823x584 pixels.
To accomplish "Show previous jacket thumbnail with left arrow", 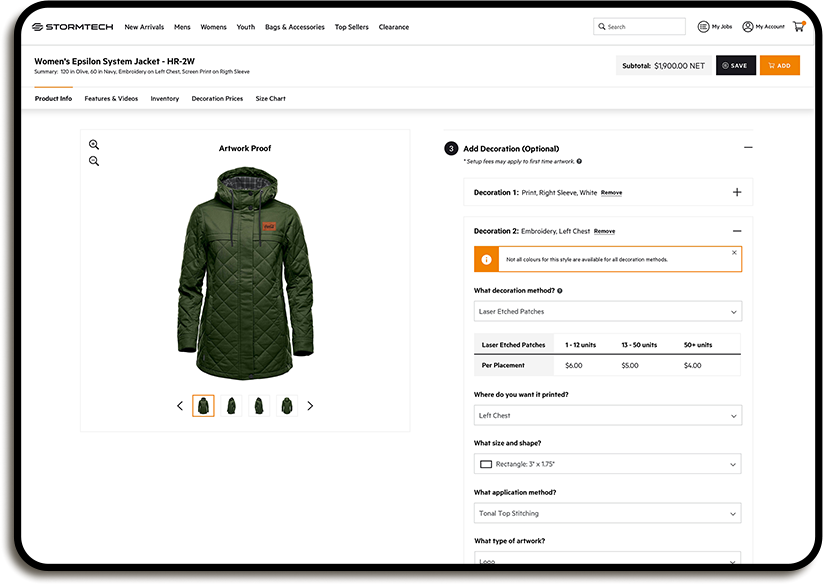I will click(x=180, y=406).
